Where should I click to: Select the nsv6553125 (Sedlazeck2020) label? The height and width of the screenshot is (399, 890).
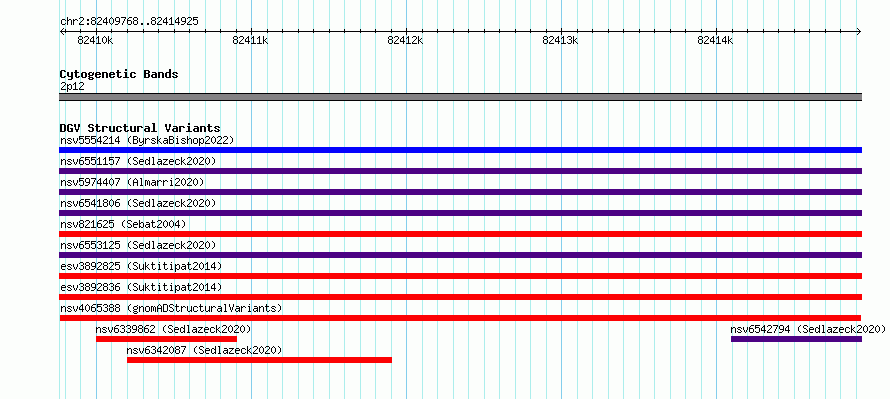138,245
